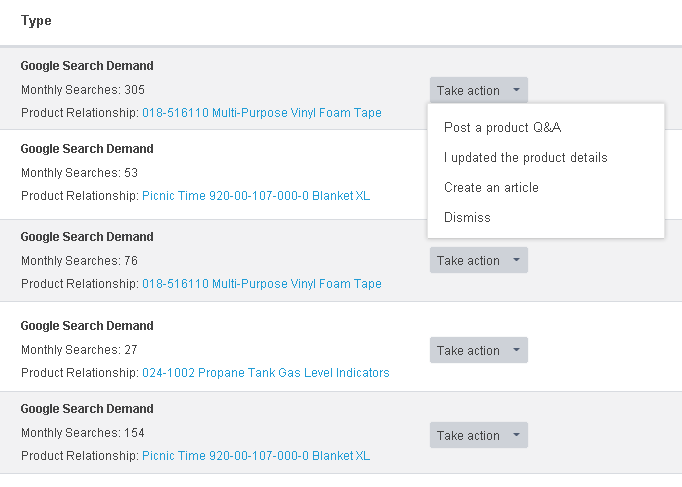682x487 pixels.
Task: Open Take action dropdown for 154-searches row
Action: pos(478,435)
